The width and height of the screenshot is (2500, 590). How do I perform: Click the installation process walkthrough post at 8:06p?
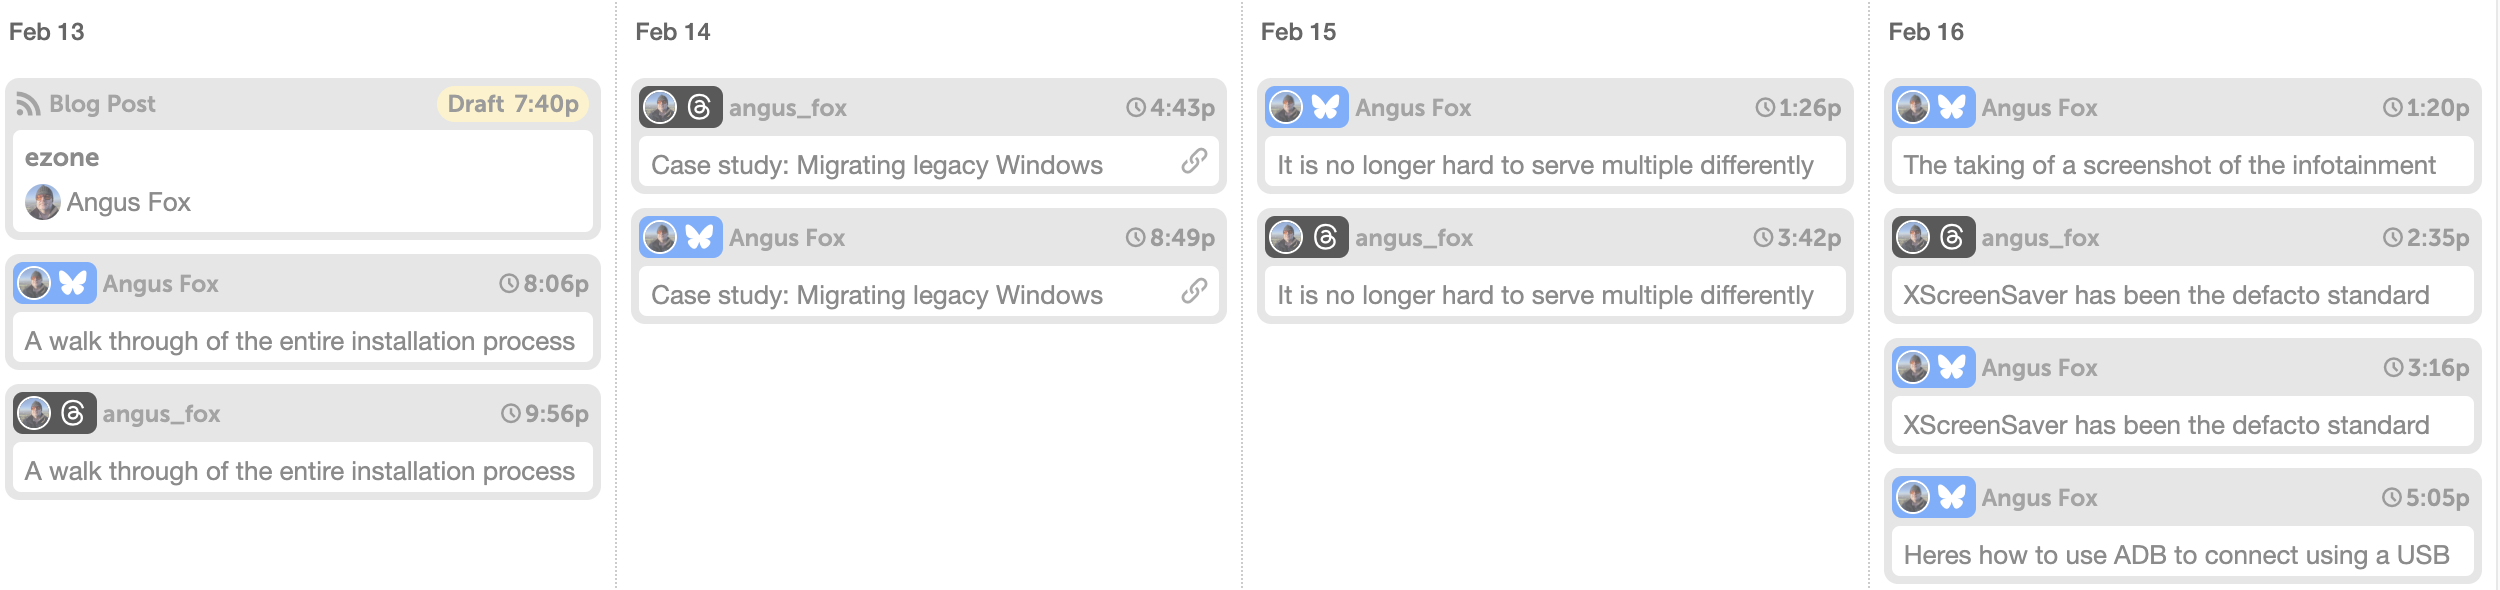coord(300,340)
